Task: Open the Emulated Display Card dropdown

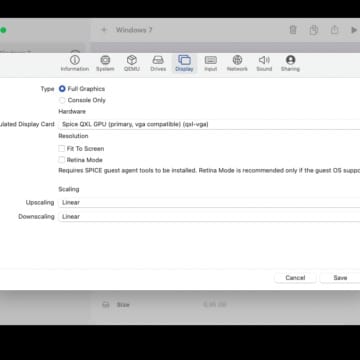Action: (209, 124)
